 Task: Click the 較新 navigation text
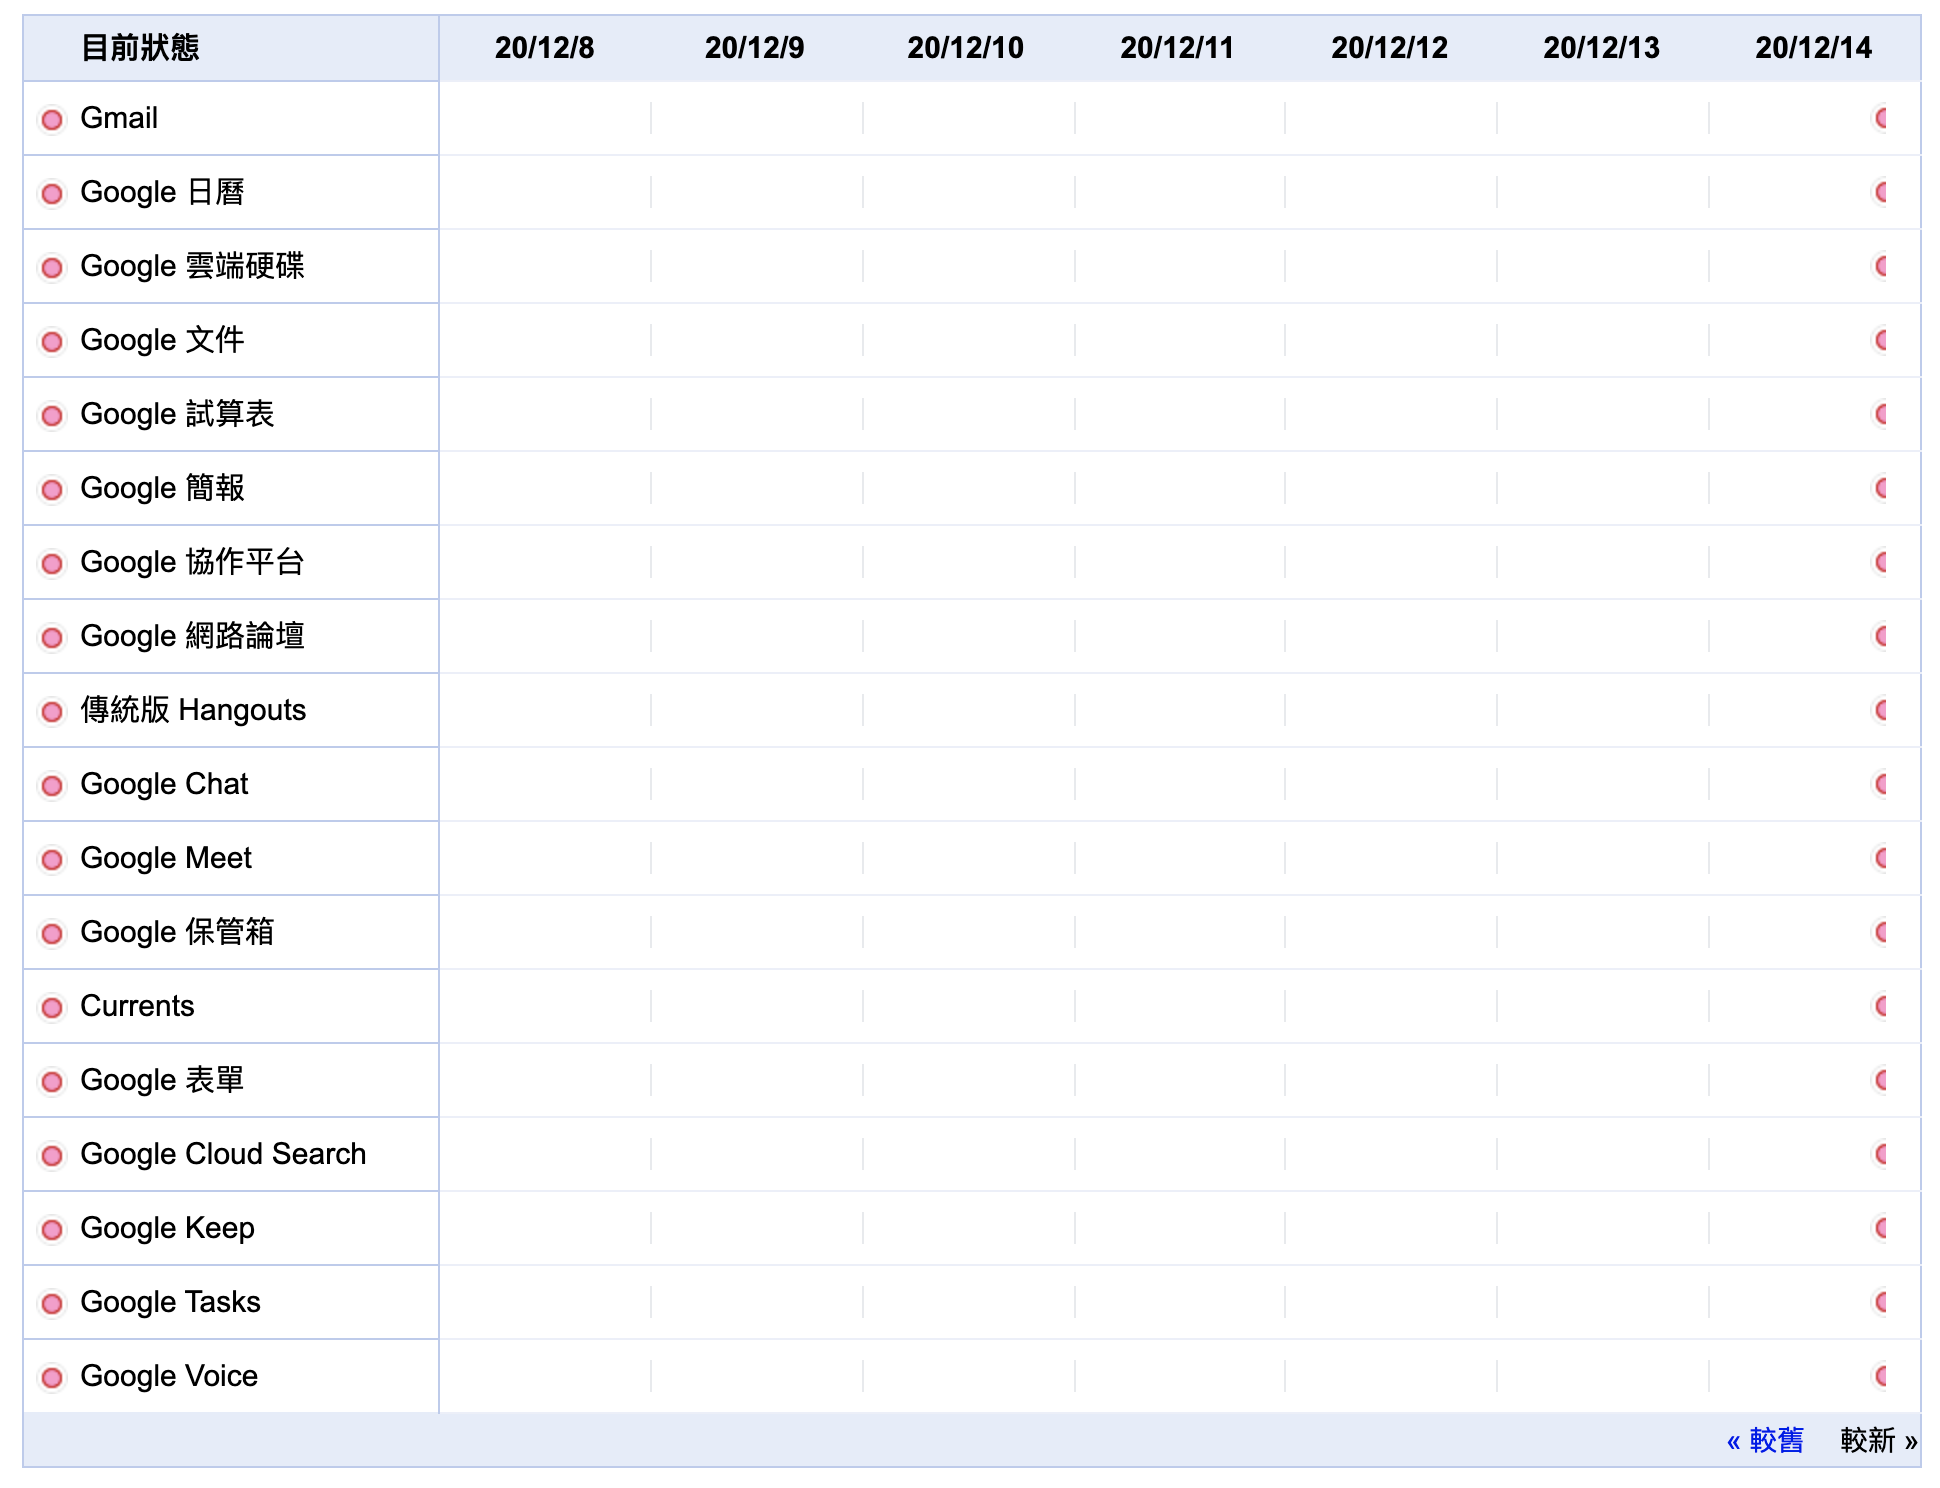coord(1878,1441)
